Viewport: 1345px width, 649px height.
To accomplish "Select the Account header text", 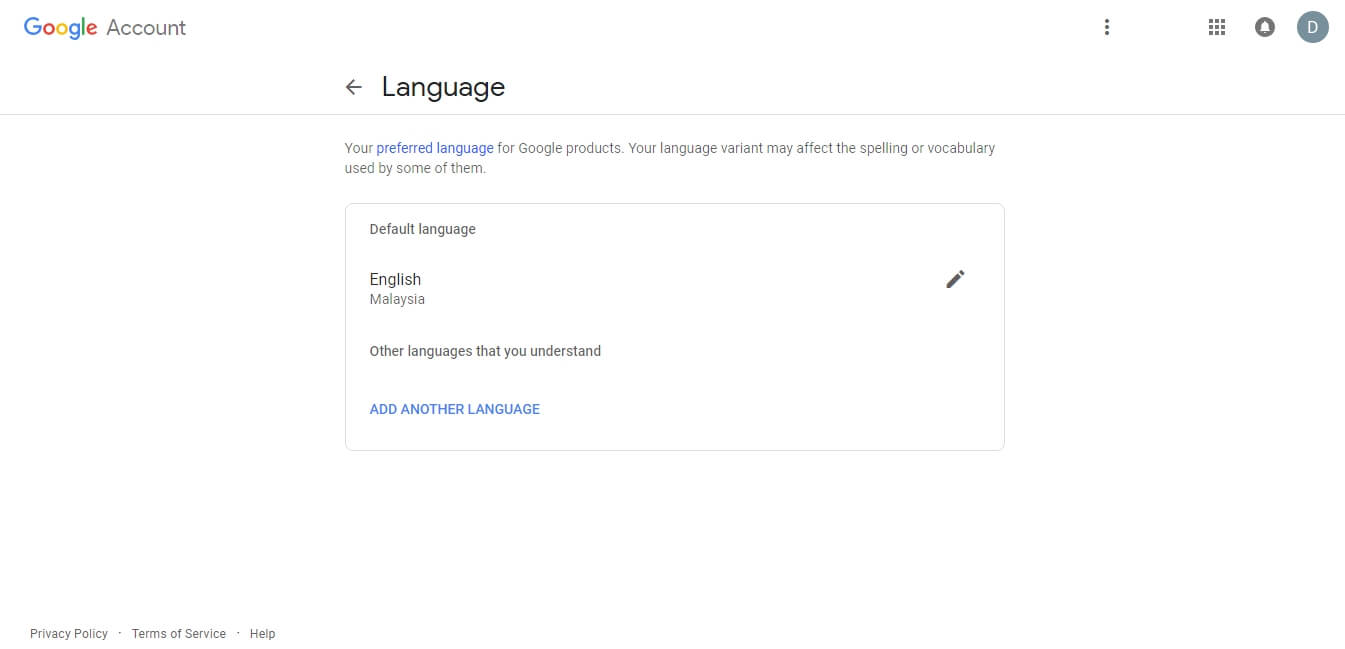I will [x=146, y=27].
